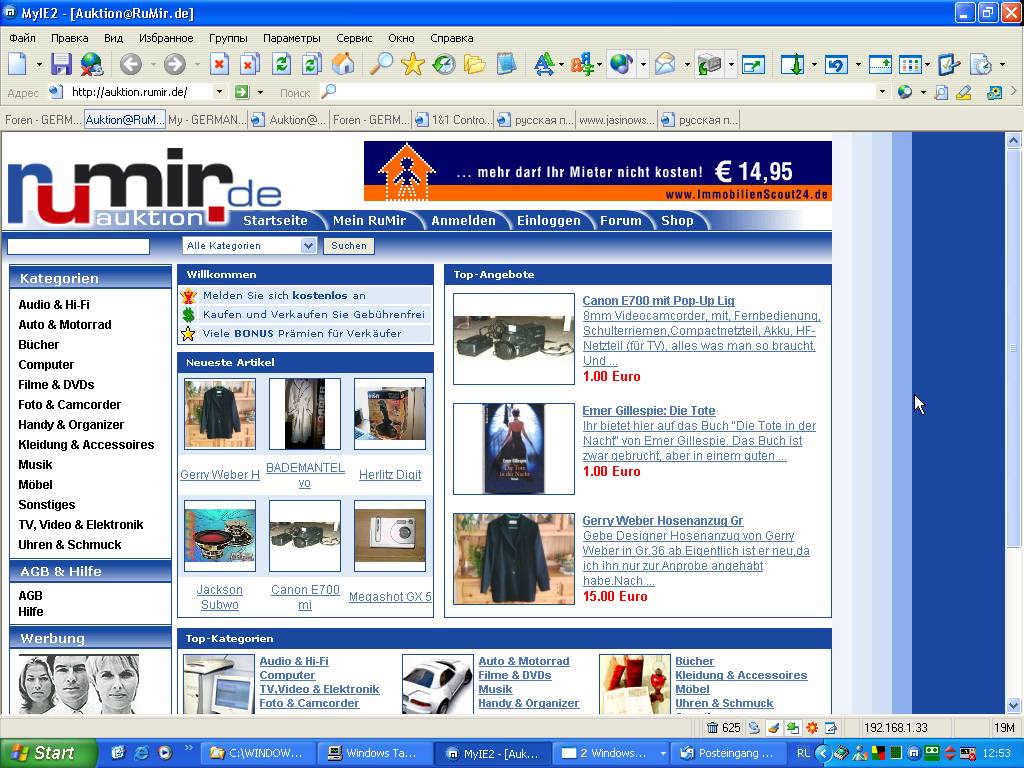Open the New page dropdown arrow

pos(39,65)
